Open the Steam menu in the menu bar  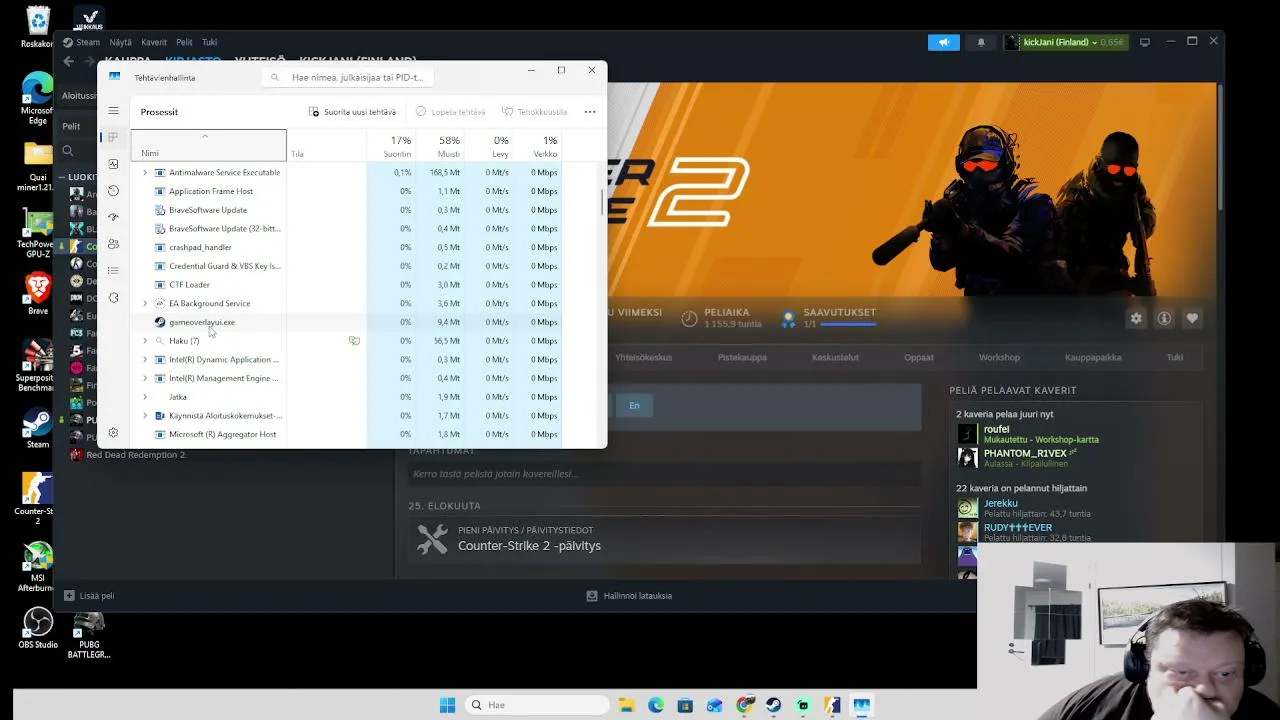(82, 42)
